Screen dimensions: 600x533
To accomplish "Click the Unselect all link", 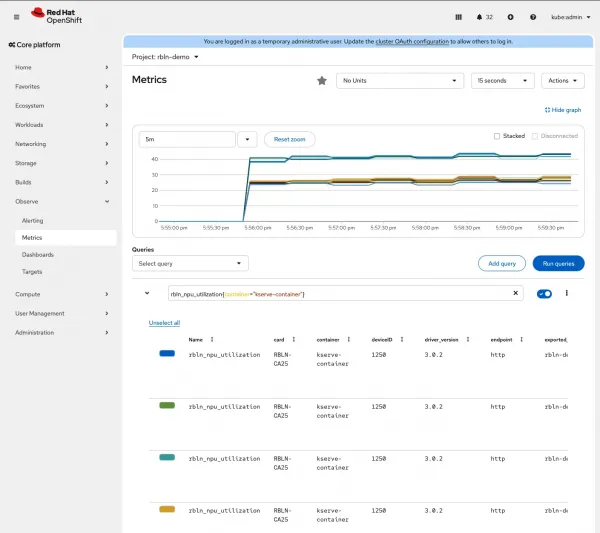I will (x=164, y=323).
